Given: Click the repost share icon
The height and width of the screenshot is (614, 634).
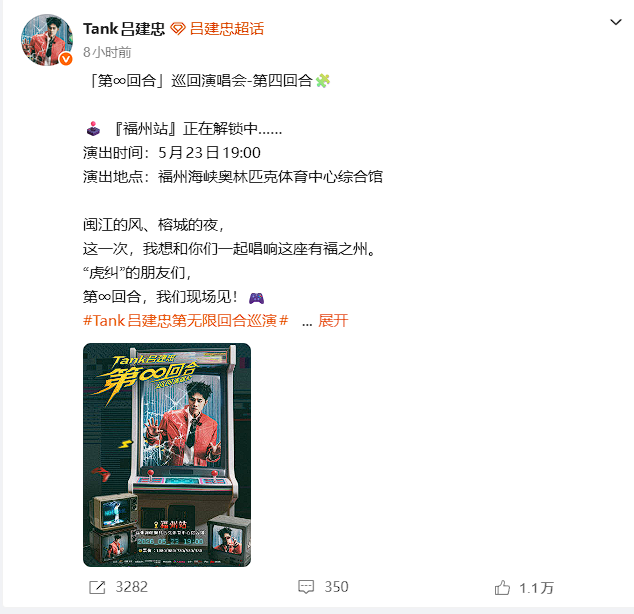Looking at the screenshot, I should pos(97,587).
